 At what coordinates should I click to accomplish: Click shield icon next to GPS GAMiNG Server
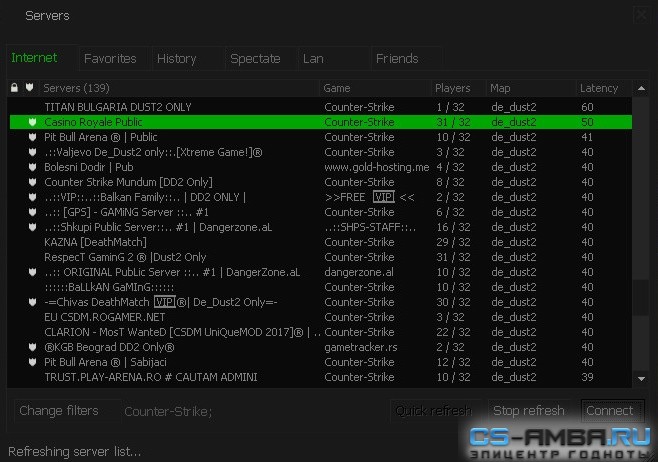pos(32,212)
